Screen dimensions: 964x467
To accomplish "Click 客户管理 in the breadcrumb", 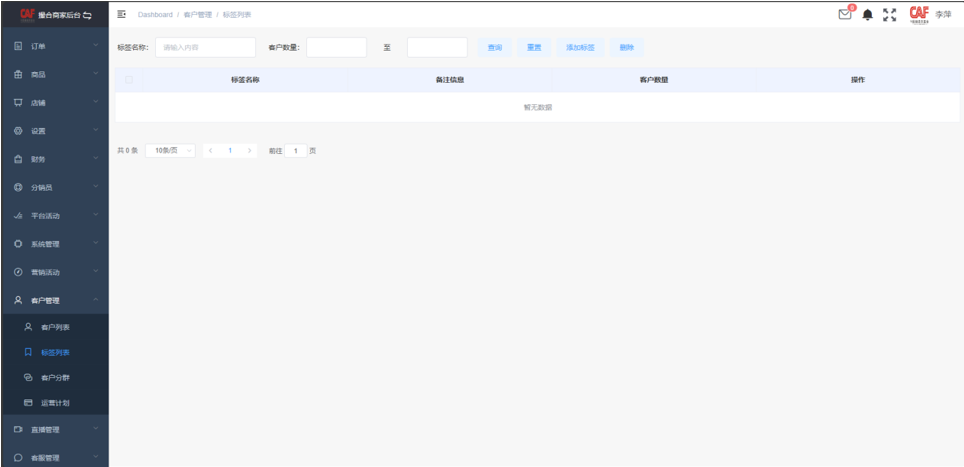I will pos(197,15).
